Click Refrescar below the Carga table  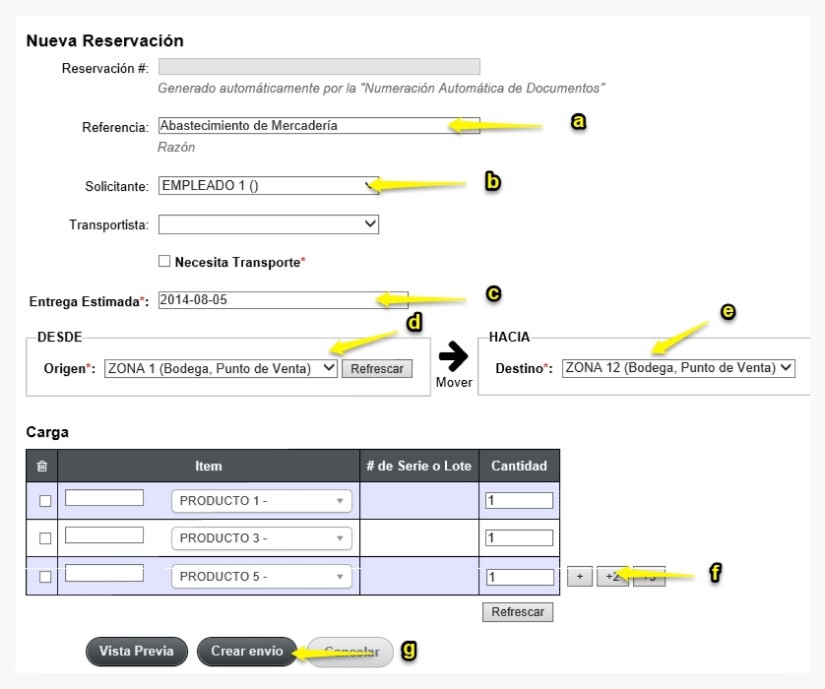(517, 612)
